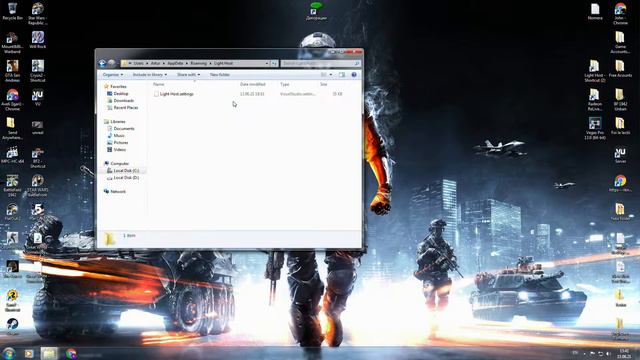Select the Steam desktop icon
640x360 pixels.
coord(12,327)
